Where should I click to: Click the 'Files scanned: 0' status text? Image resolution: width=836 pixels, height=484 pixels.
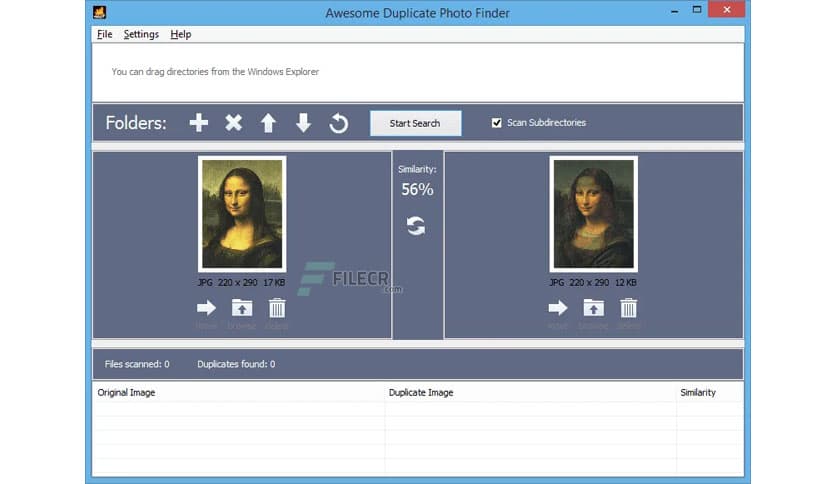click(x=137, y=364)
